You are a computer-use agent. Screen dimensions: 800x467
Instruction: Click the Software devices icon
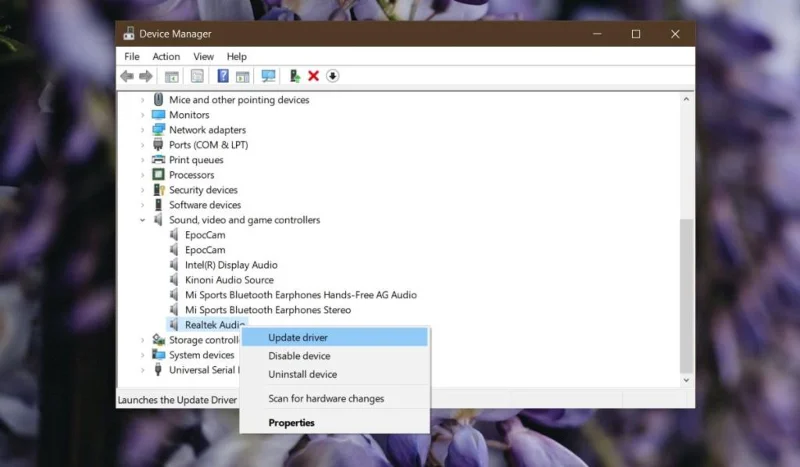point(158,205)
